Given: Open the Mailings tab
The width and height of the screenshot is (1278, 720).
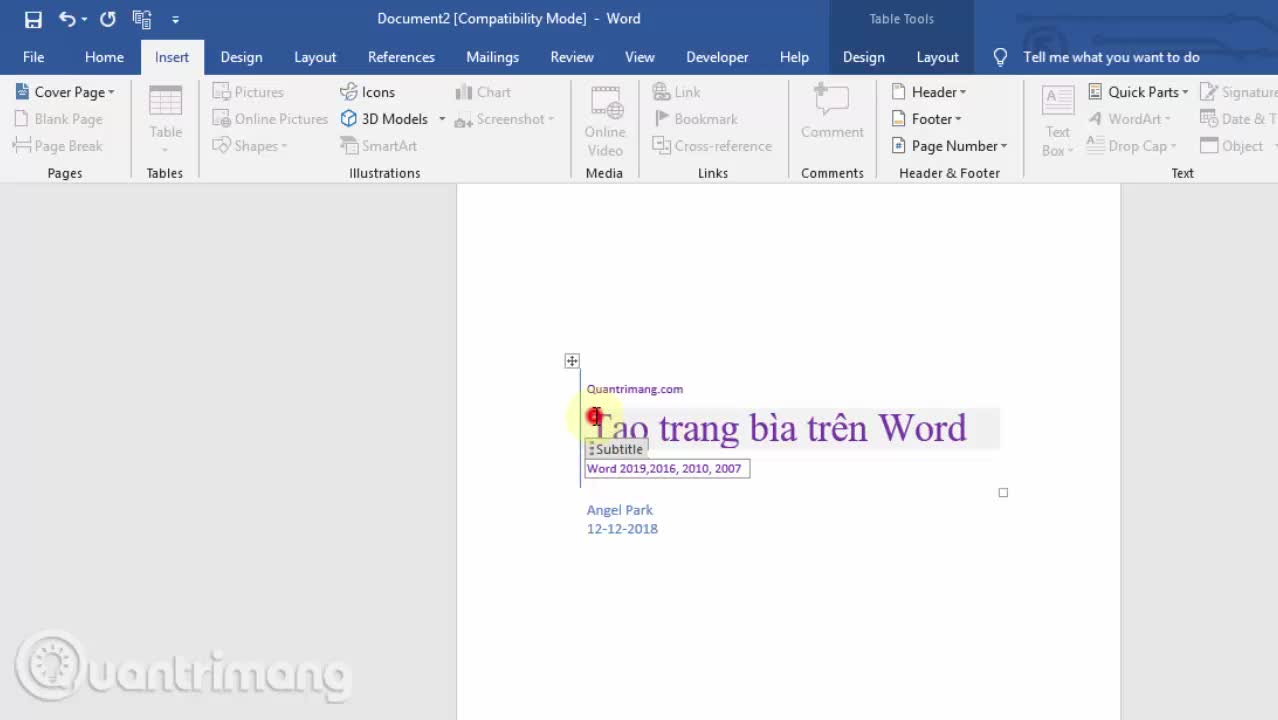Looking at the screenshot, I should tap(492, 57).
